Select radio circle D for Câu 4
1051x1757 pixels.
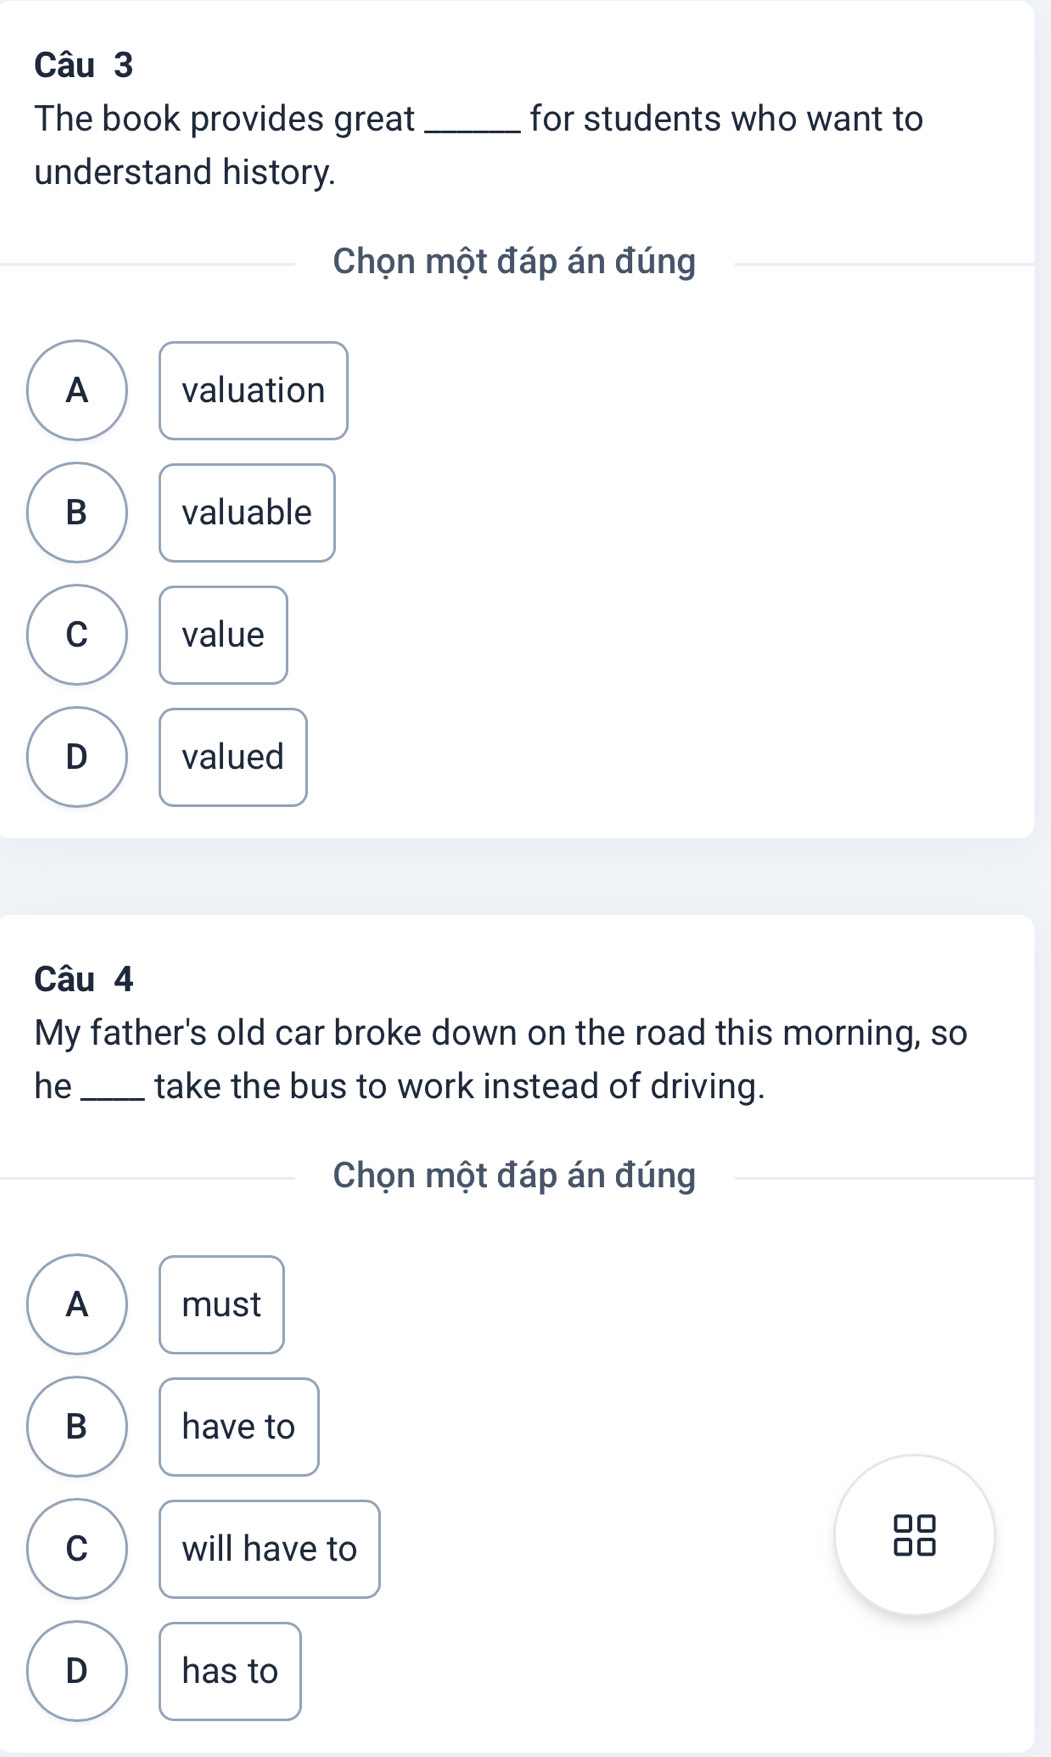click(x=76, y=1672)
